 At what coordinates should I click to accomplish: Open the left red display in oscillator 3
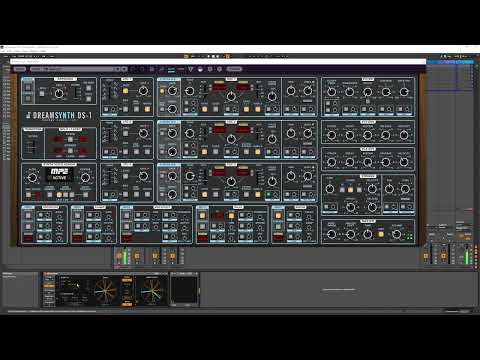pyautogui.click(x=219, y=173)
